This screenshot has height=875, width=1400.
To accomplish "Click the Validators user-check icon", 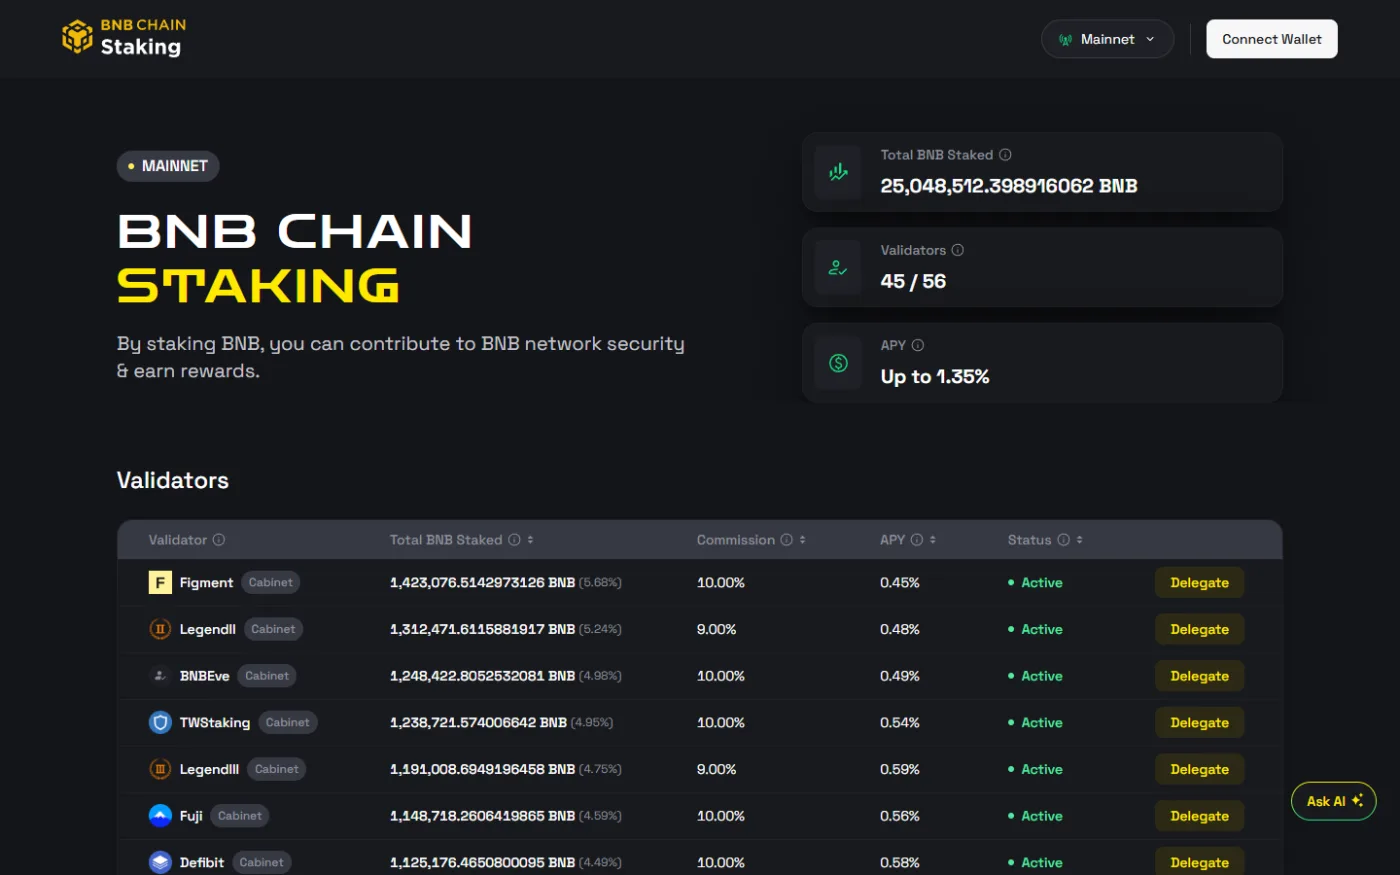I will click(838, 267).
